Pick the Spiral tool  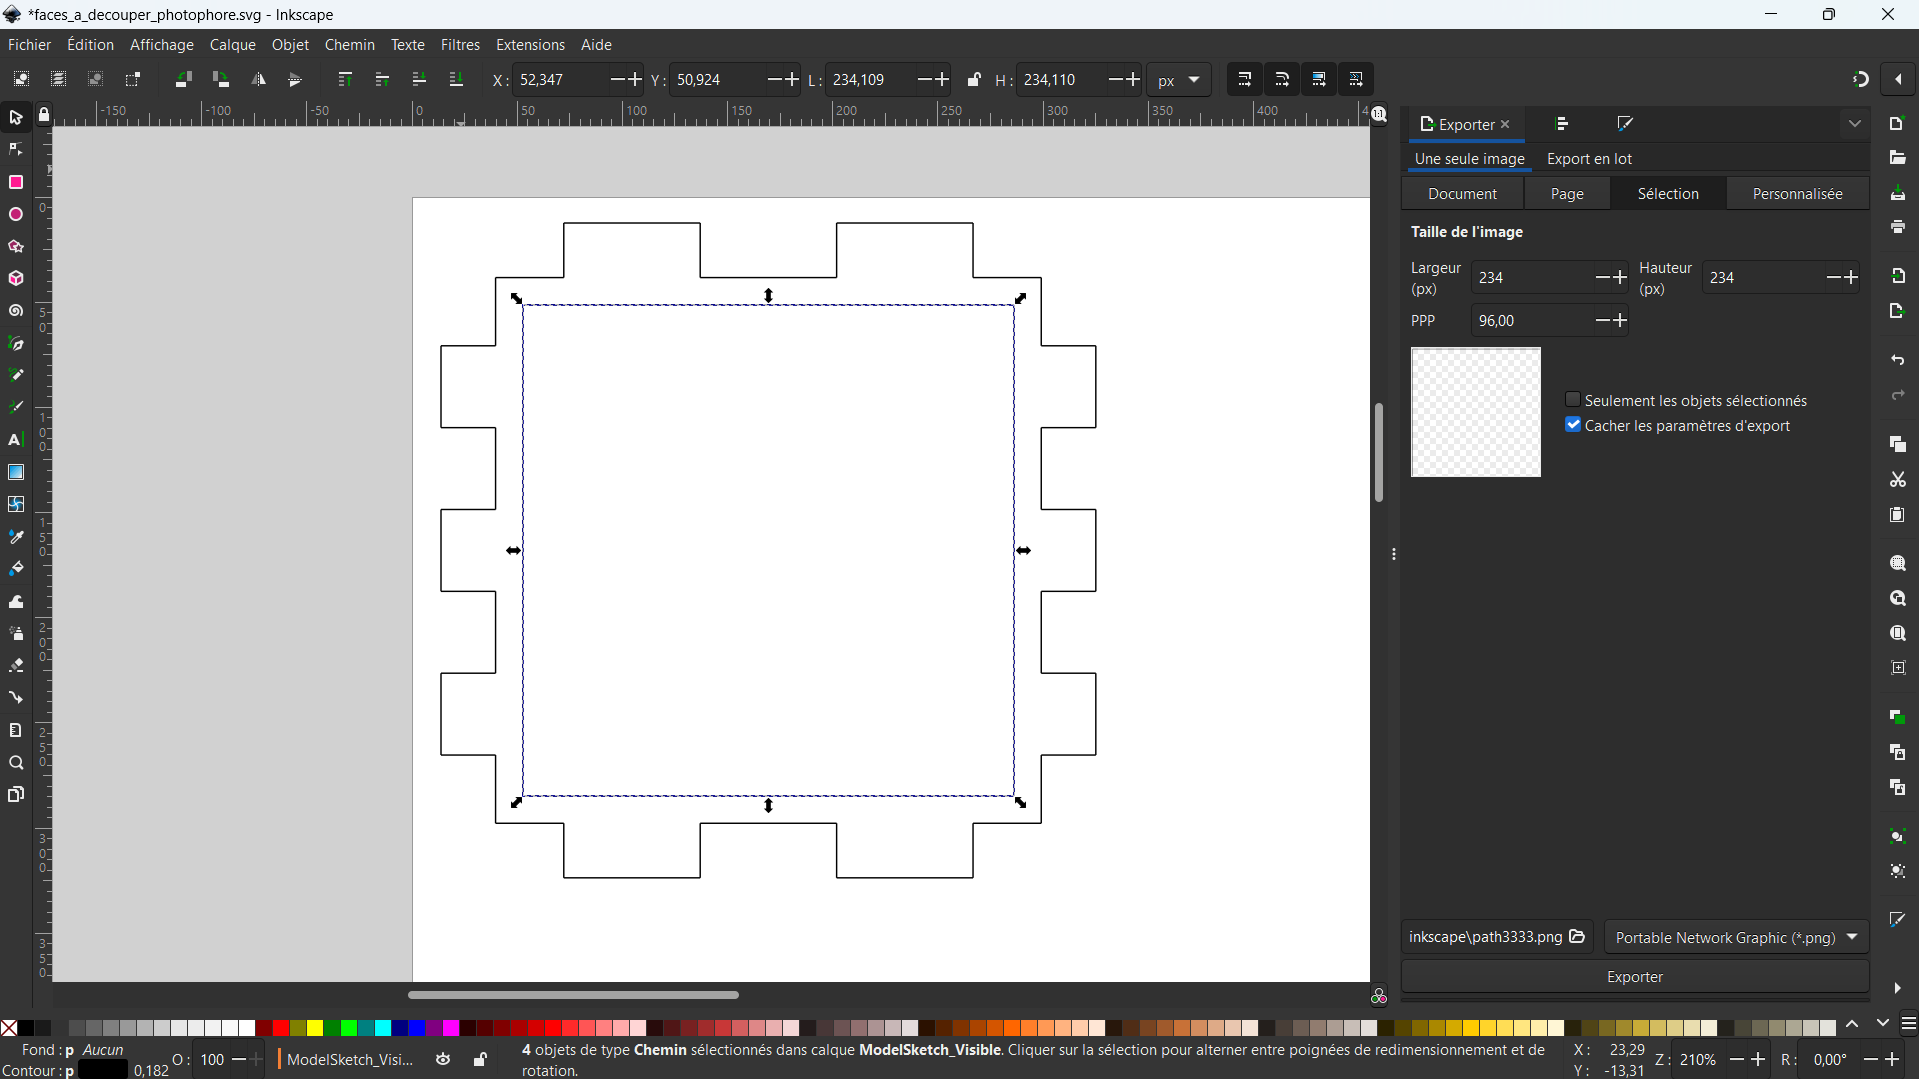pyautogui.click(x=16, y=311)
